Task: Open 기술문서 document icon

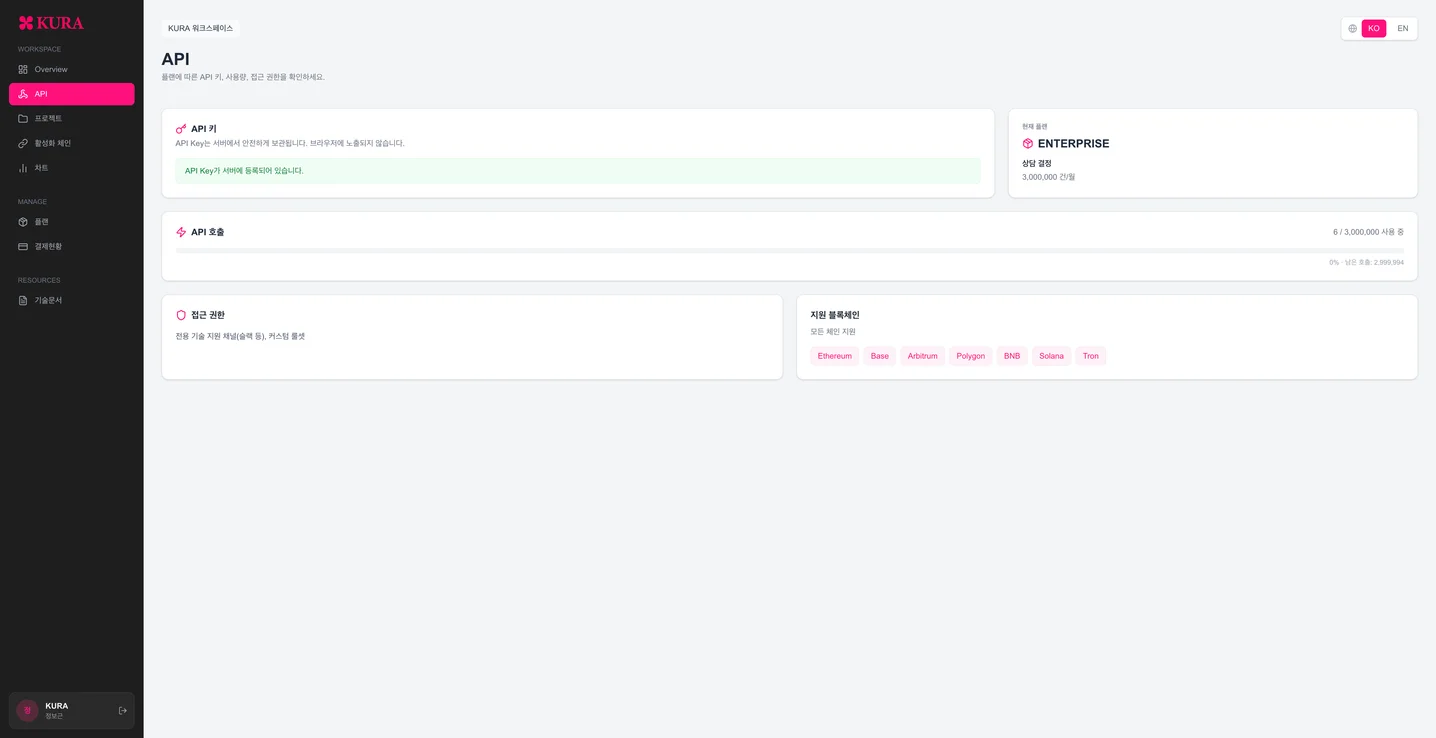Action: coord(23,300)
